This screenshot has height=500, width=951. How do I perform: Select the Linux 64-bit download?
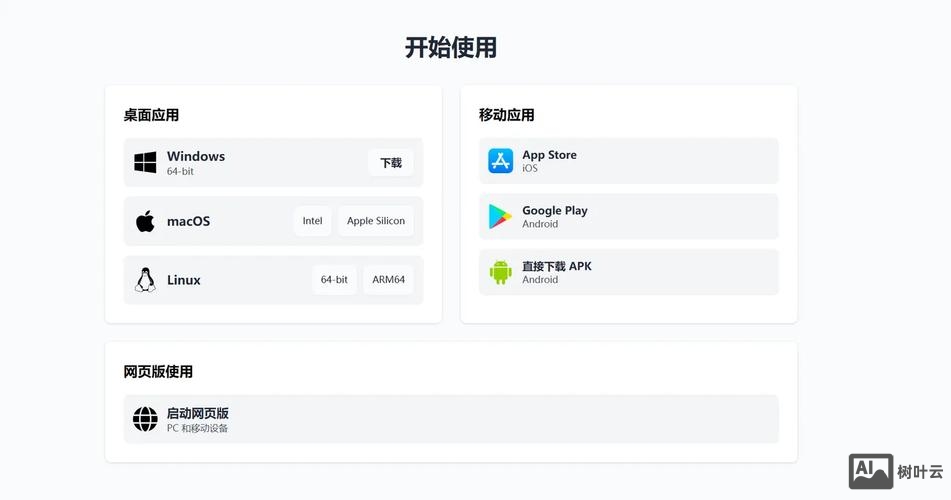(334, 280)
